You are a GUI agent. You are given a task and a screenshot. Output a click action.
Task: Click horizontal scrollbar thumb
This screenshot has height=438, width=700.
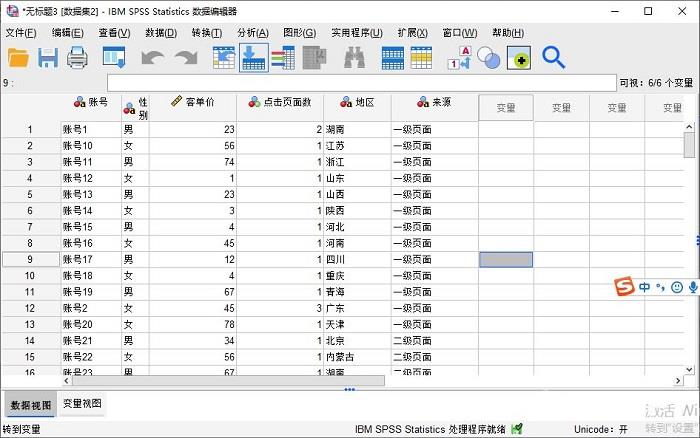tap(228, 381)
